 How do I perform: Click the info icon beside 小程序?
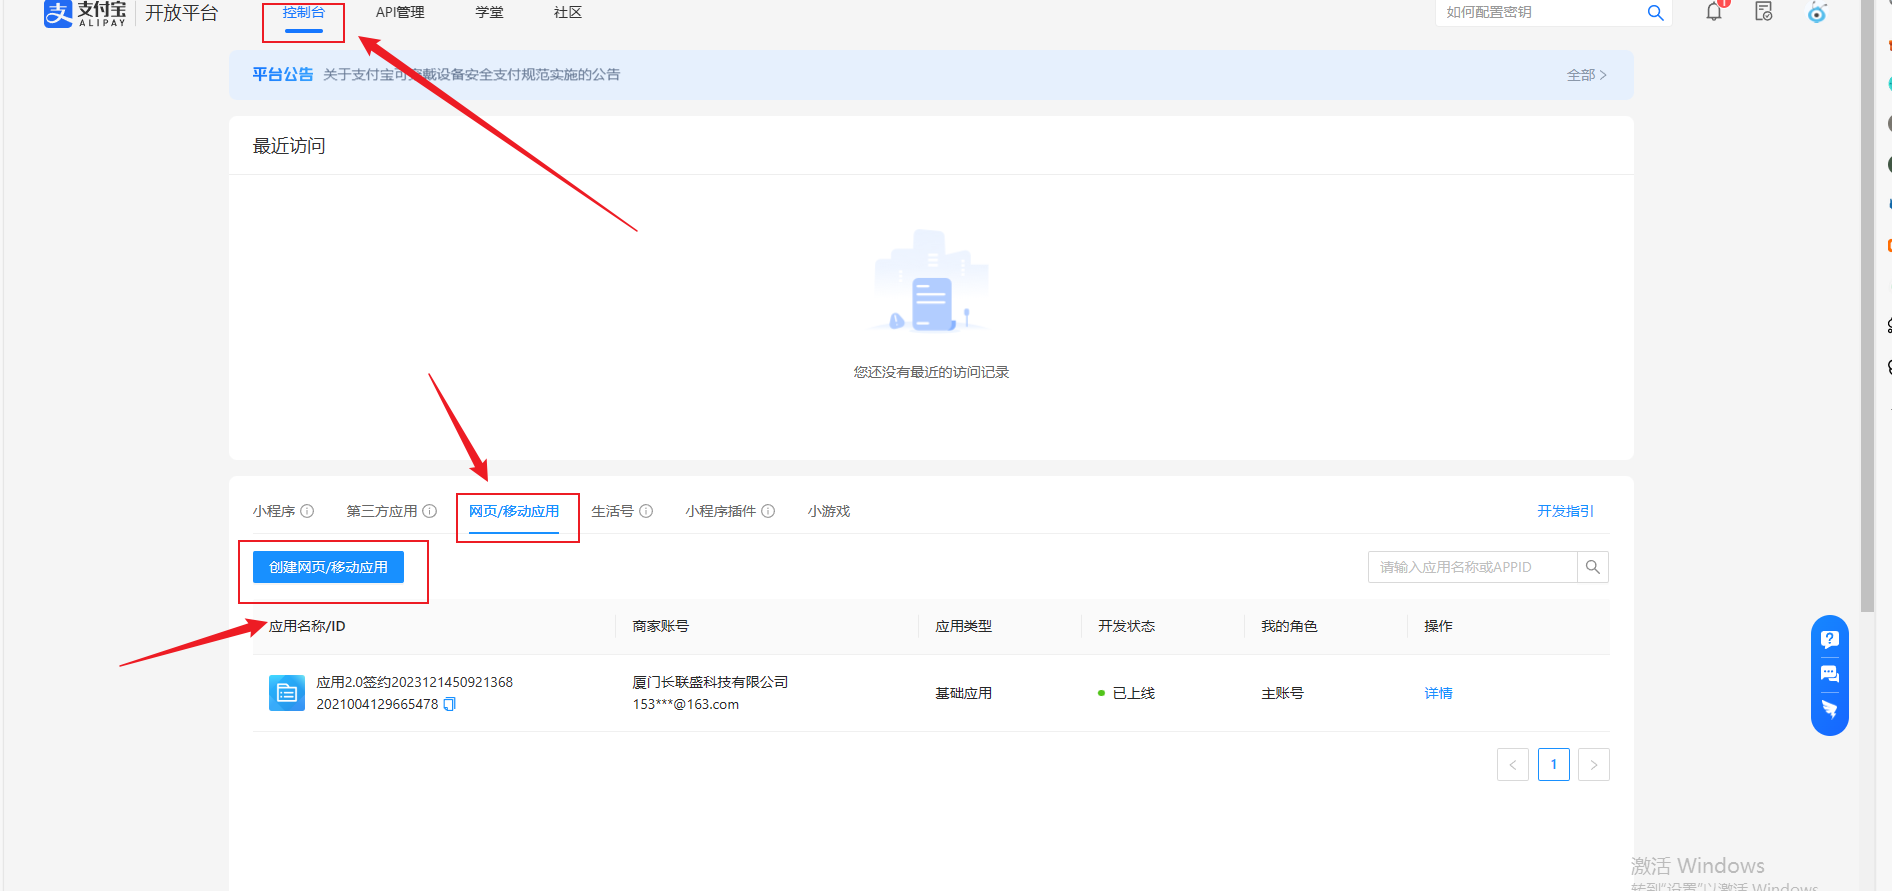pos(307,511)
